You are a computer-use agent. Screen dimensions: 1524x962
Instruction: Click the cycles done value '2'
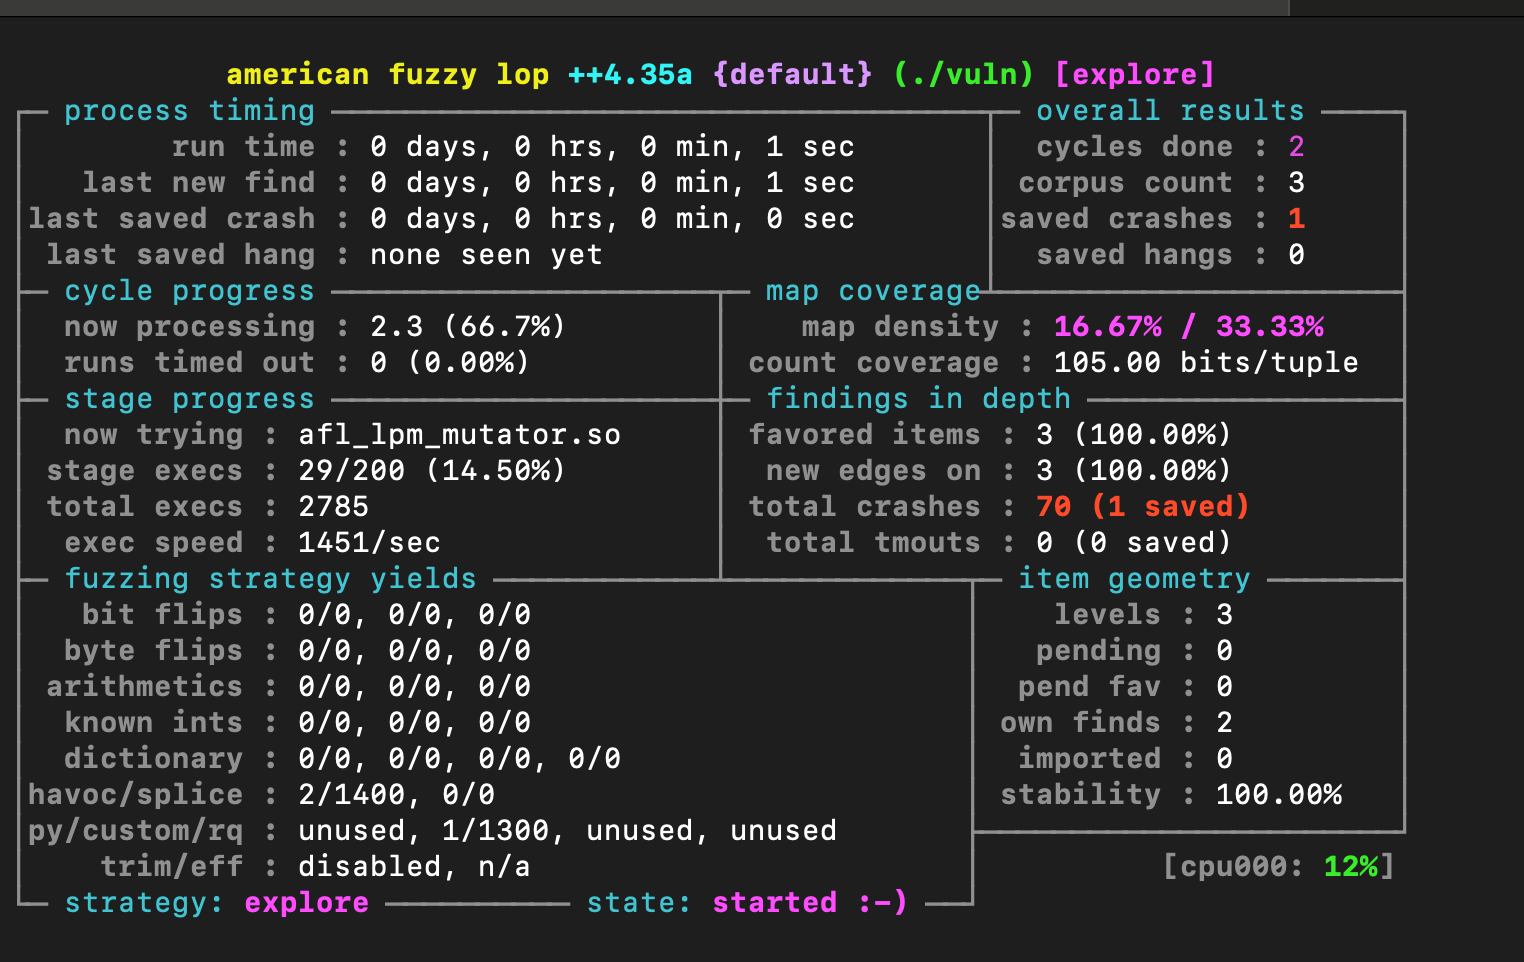(1296, 147)
